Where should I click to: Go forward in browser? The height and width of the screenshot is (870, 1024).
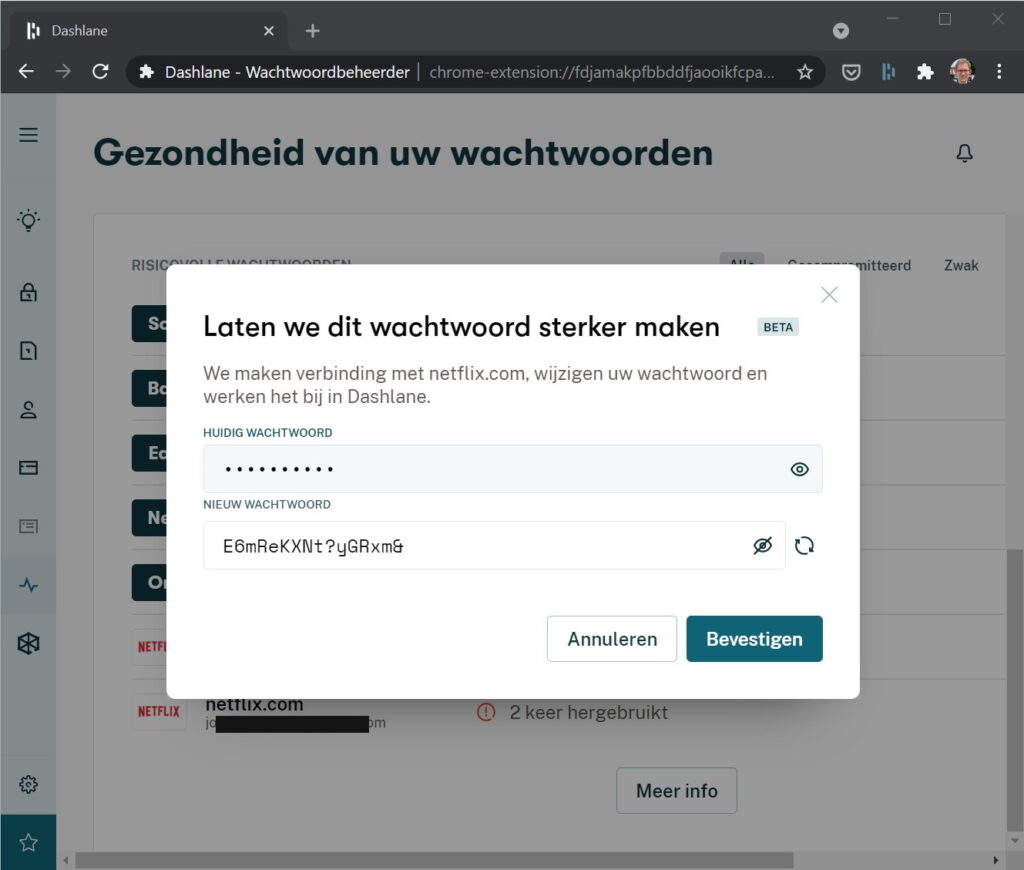[x=63, y=71]
